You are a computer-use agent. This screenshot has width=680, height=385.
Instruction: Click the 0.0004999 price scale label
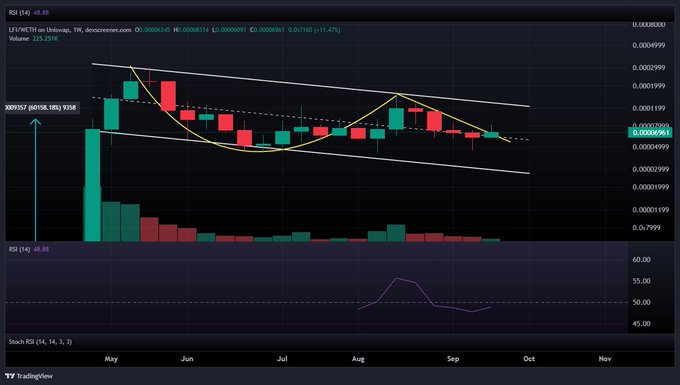tap(648, 45)
